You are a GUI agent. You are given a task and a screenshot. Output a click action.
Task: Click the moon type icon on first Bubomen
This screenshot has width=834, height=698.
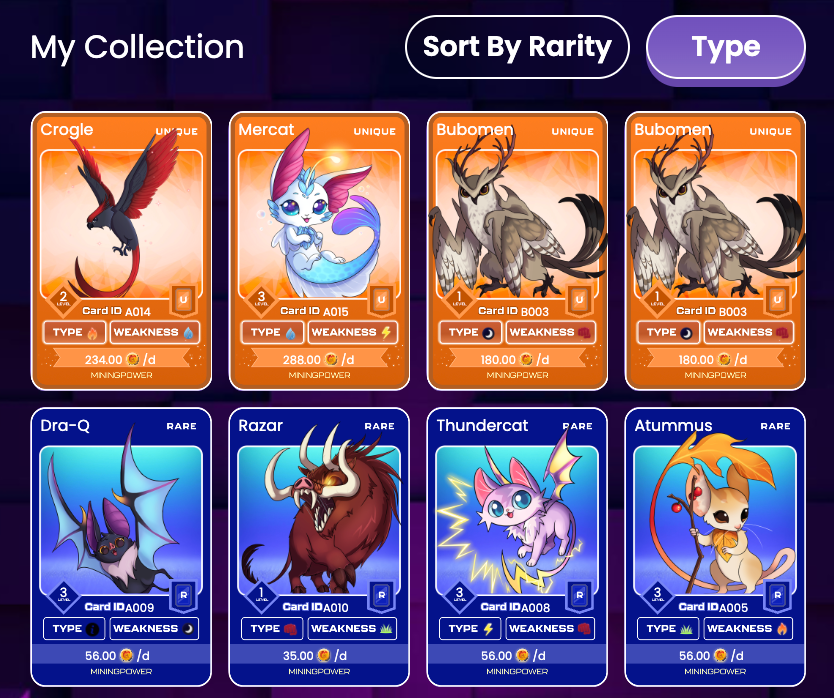(488, 333)
